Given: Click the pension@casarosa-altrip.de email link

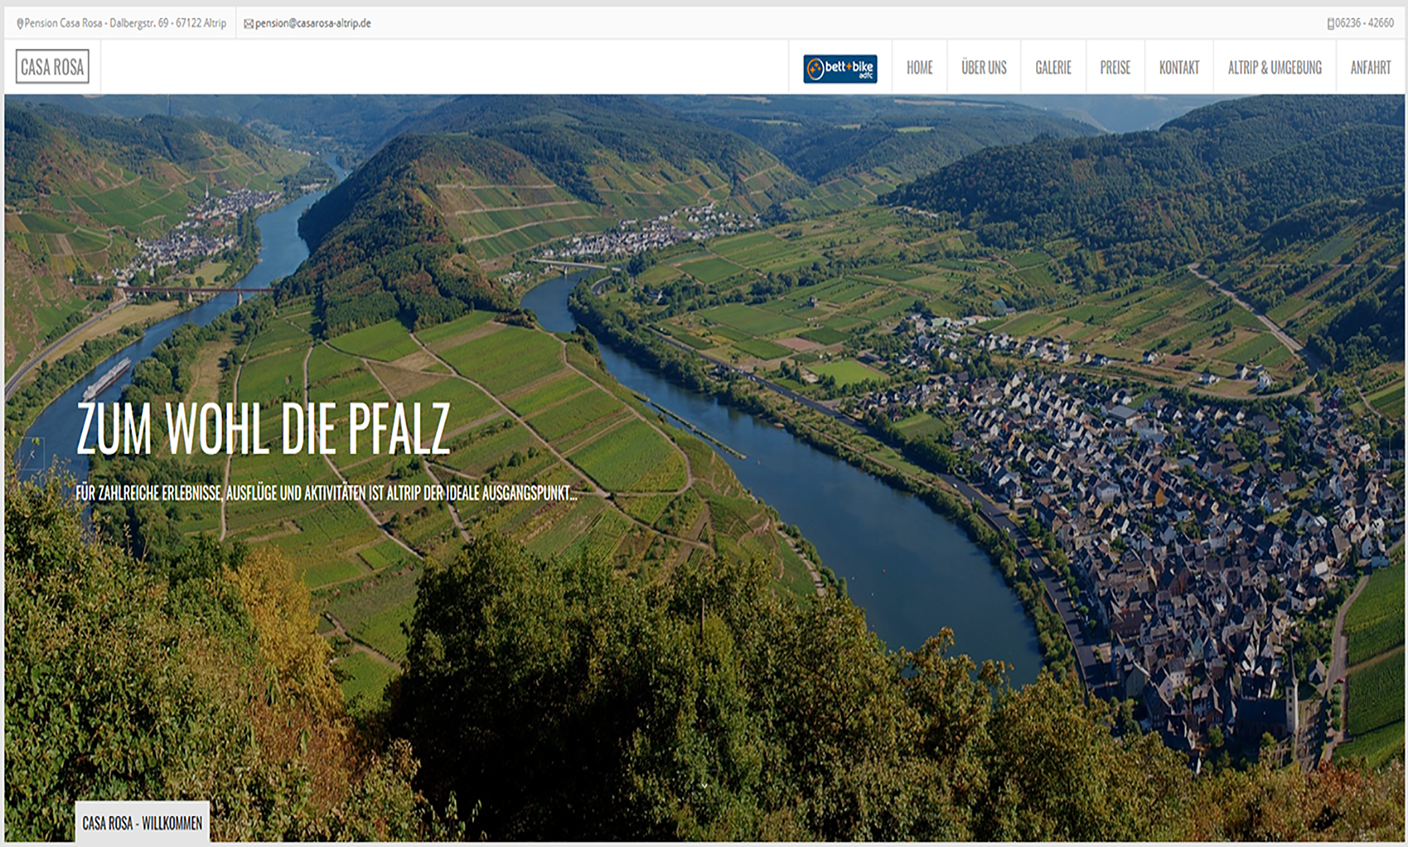Looking at the screenshot, I should 313,23.
